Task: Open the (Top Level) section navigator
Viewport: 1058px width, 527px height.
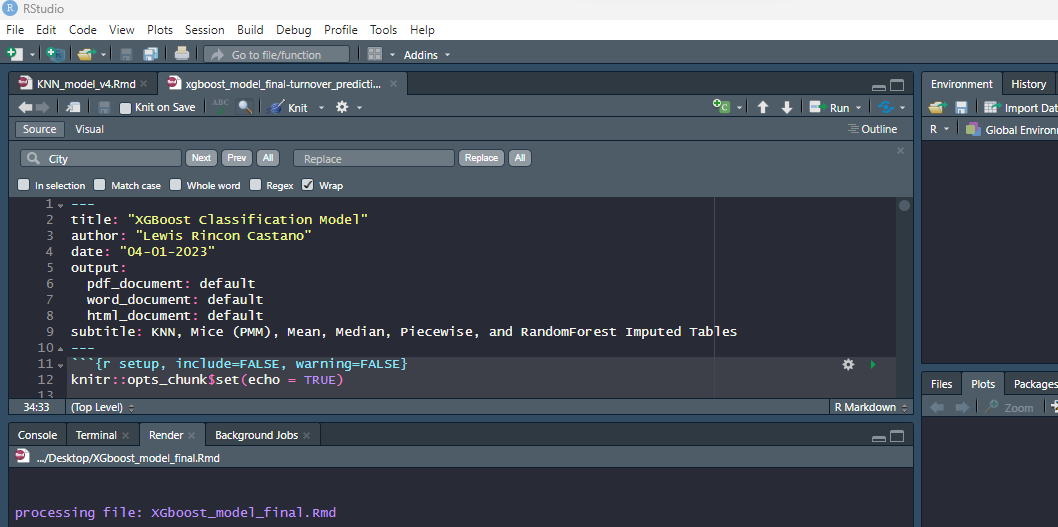Action: coord(102,407)
